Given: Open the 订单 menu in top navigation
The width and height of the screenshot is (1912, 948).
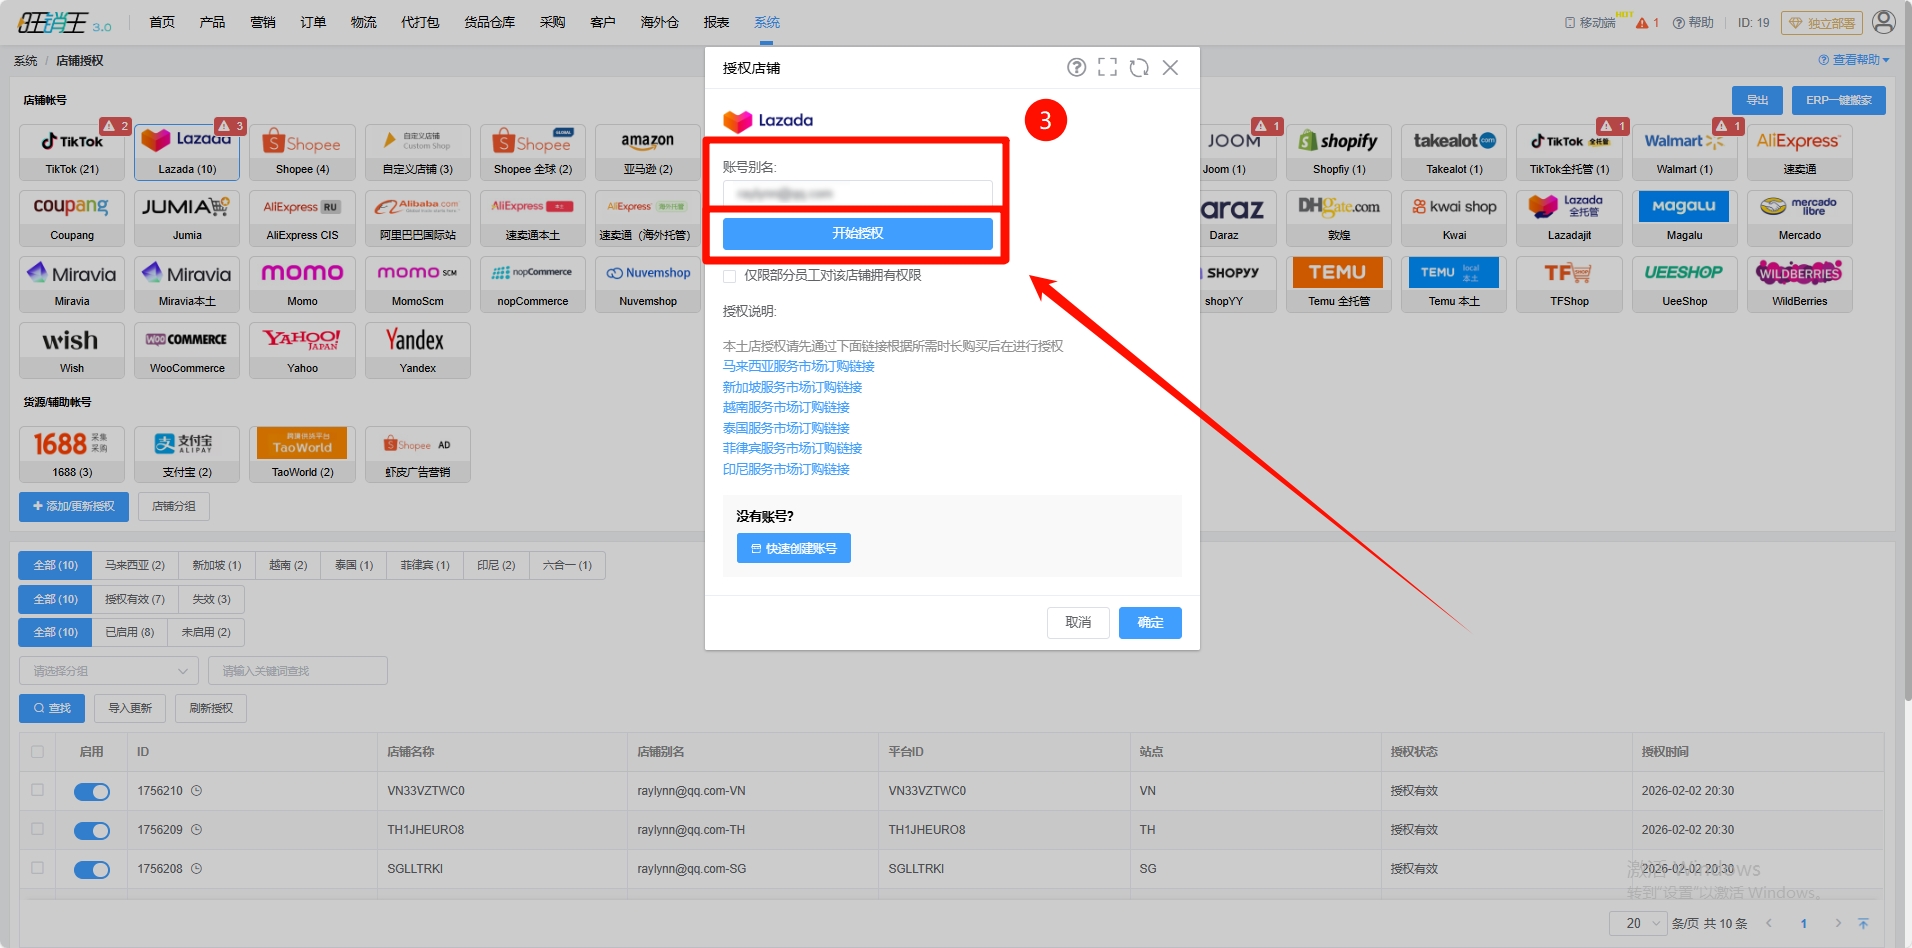Looking at the screenshot, I should click(313, 22).
